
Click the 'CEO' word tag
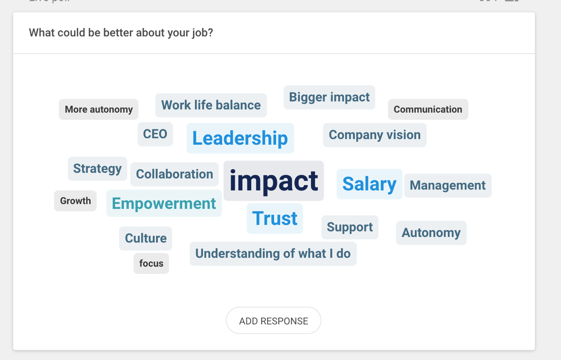(x=155, y=134)
